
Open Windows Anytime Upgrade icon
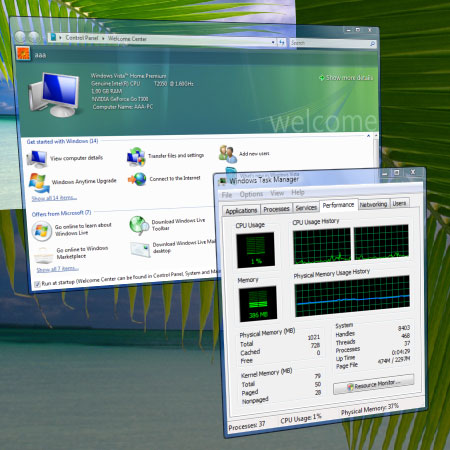39,182
